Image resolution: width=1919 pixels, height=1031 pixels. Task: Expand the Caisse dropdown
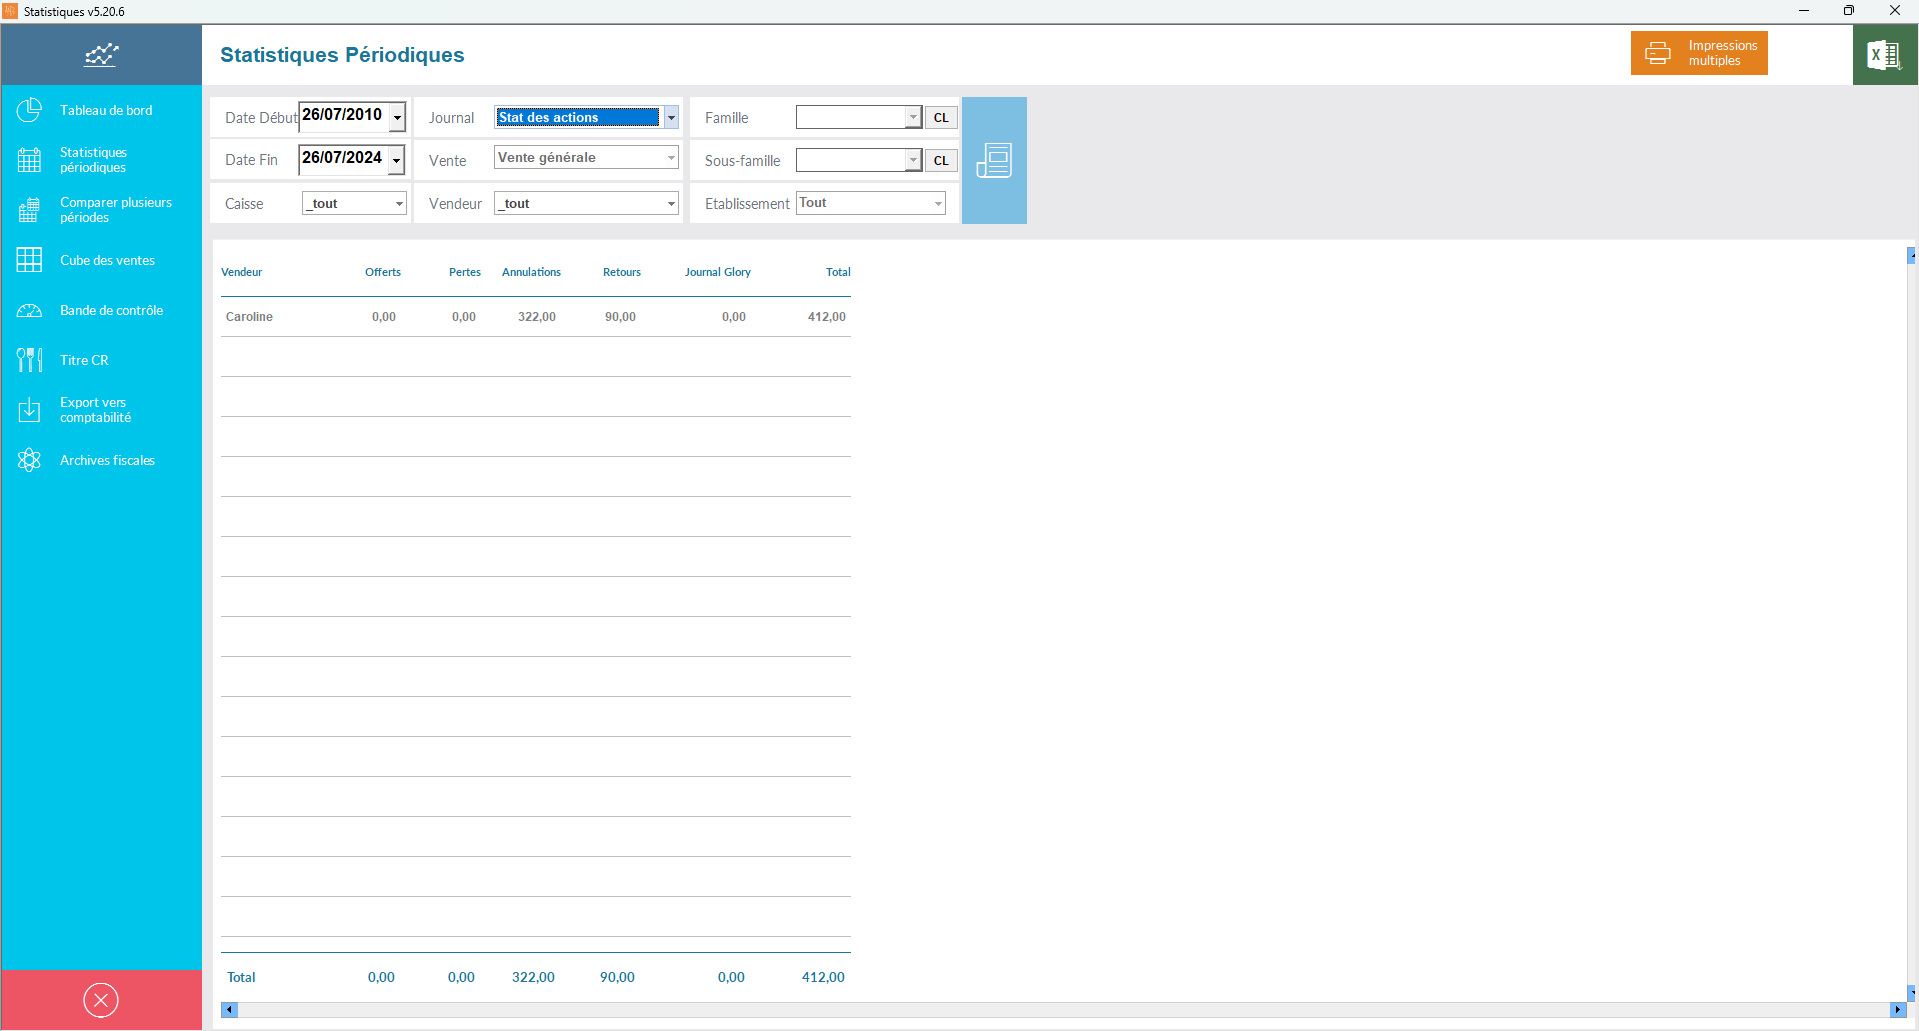399,204
